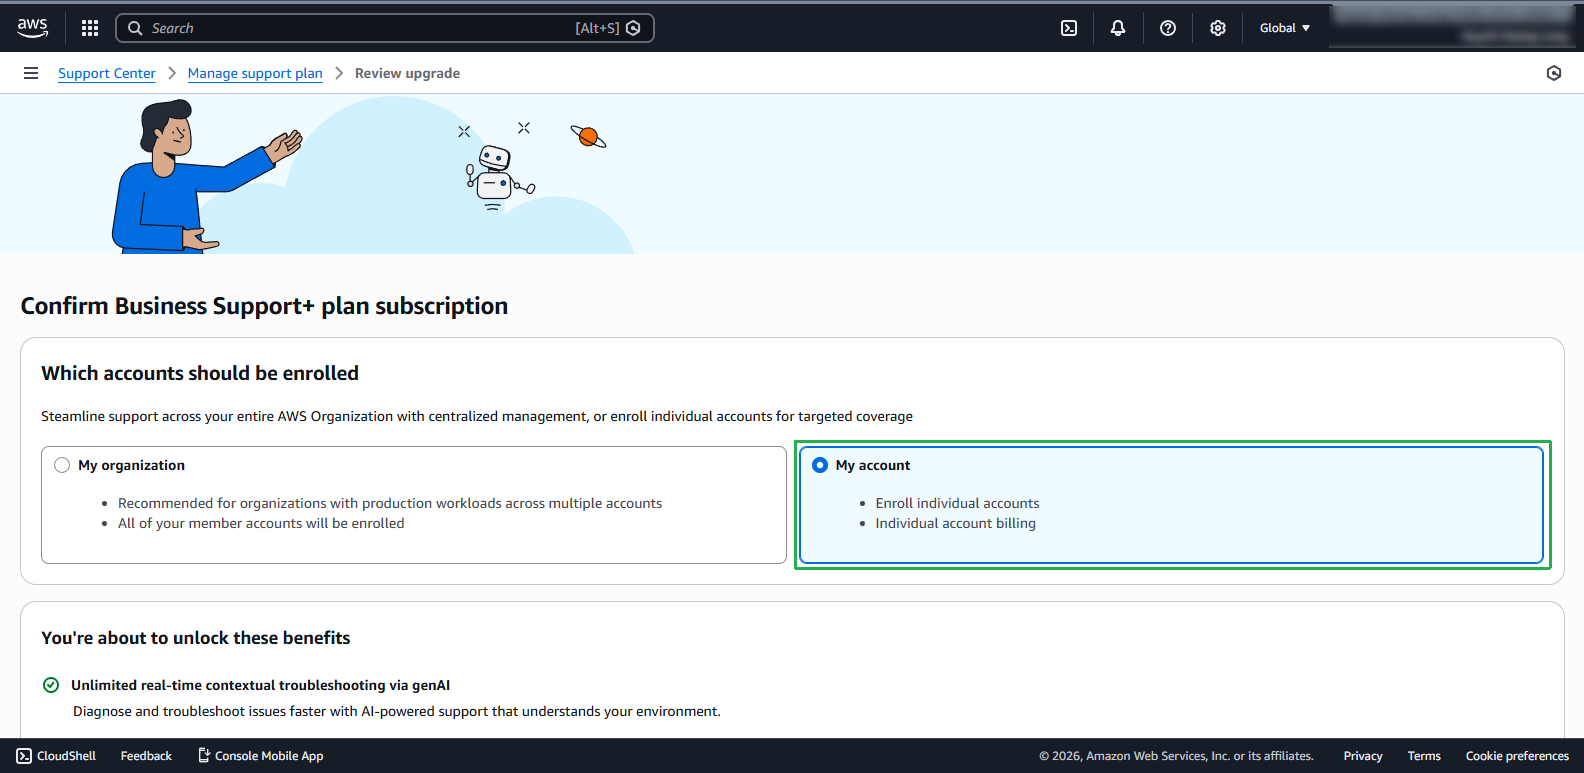This screenshot has width=1584, height=773.
Task: Go to the AWS home logo
Action: tap(32, 28)
